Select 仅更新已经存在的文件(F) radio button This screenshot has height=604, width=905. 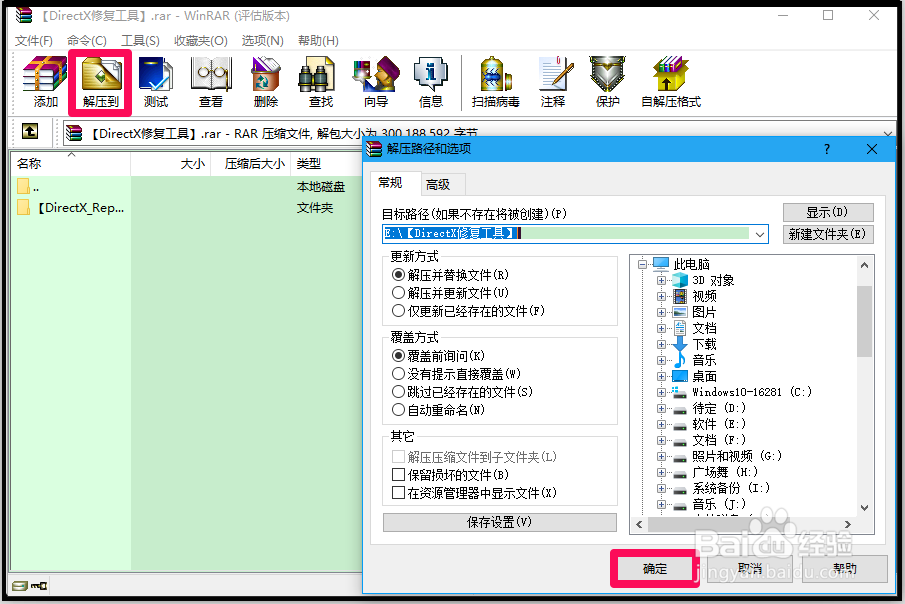398,311
